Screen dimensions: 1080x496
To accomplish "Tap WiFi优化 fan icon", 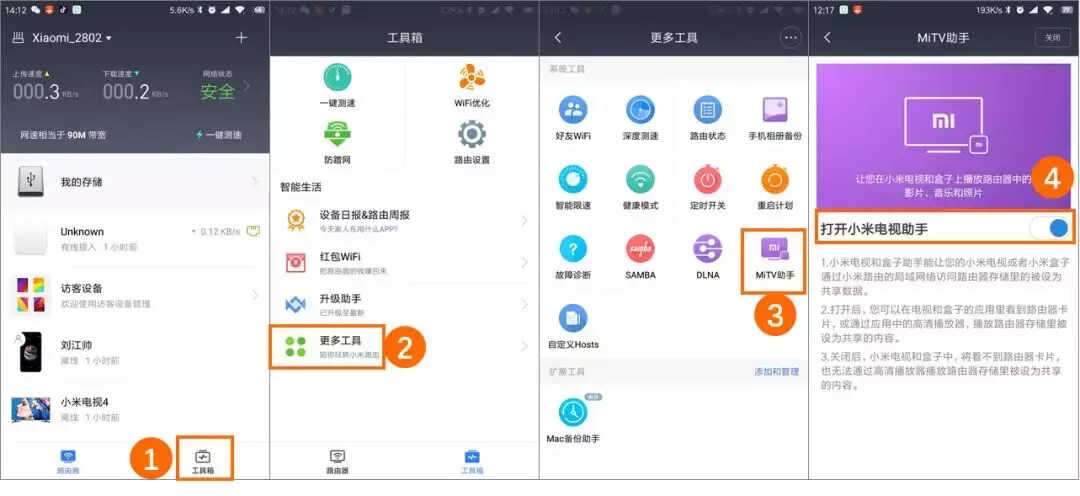I will pyautogui.click(x=472, y=78).
